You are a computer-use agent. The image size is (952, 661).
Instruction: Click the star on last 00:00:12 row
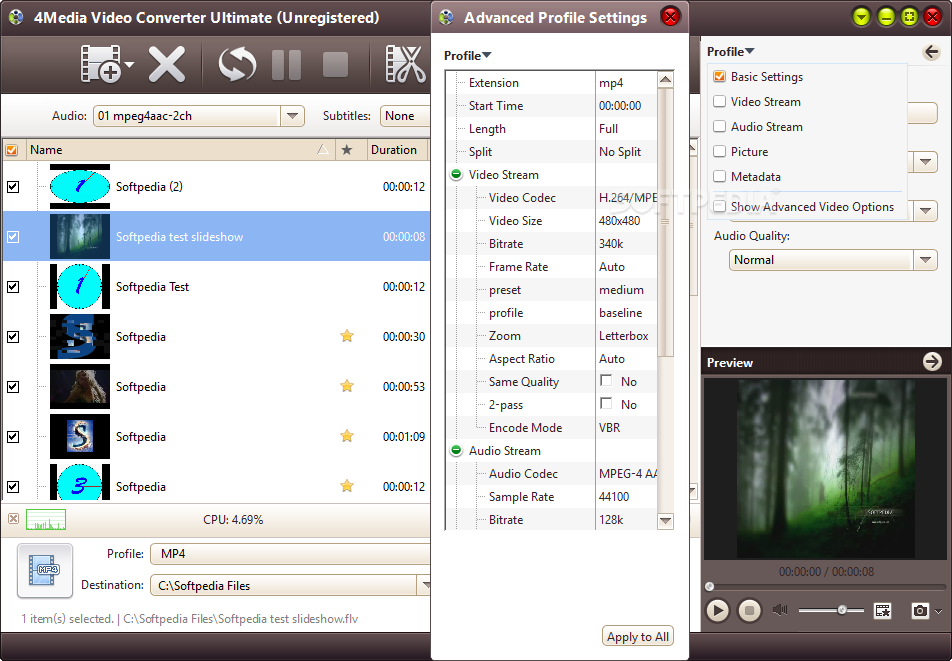[347, 485]
